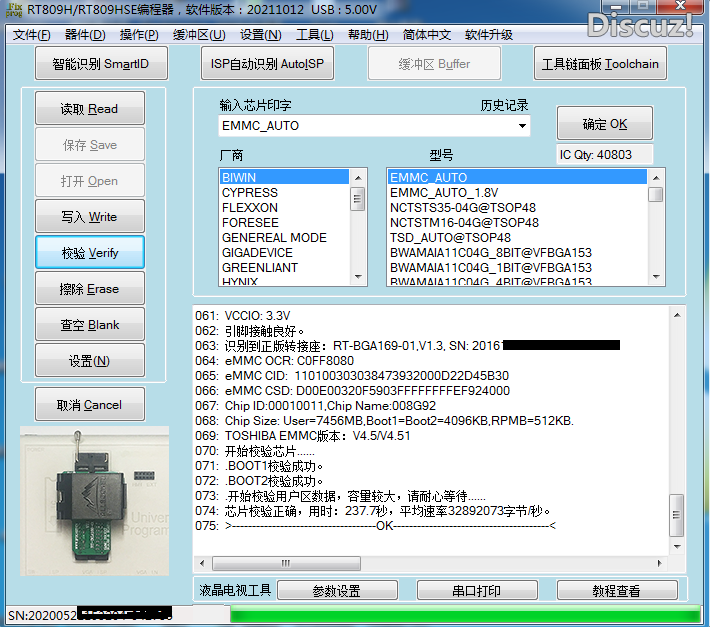Confirm with the 确定 OK button
Viewport: 710px width, 627px height.
(604, 124)
